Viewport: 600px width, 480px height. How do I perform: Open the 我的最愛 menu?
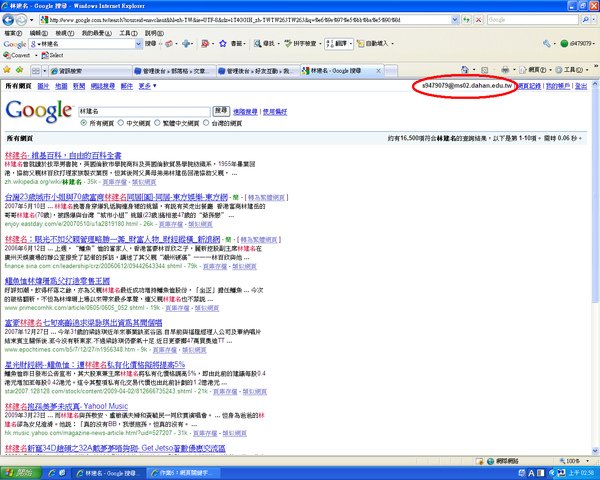96,33
